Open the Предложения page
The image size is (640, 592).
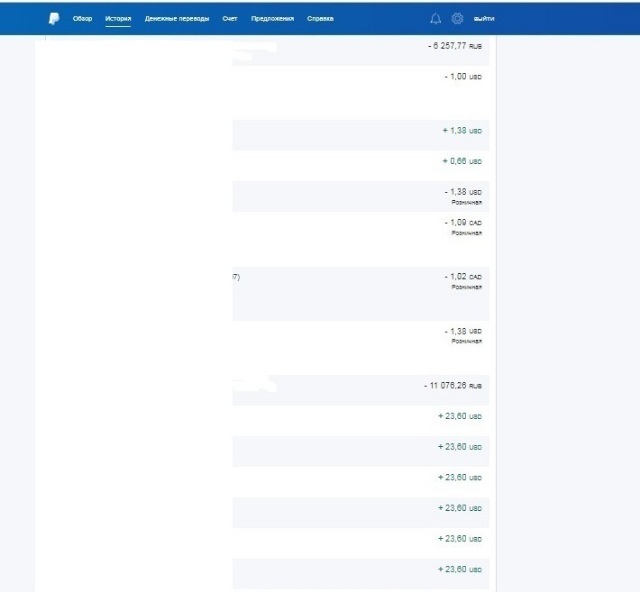(x=272, y=18)
